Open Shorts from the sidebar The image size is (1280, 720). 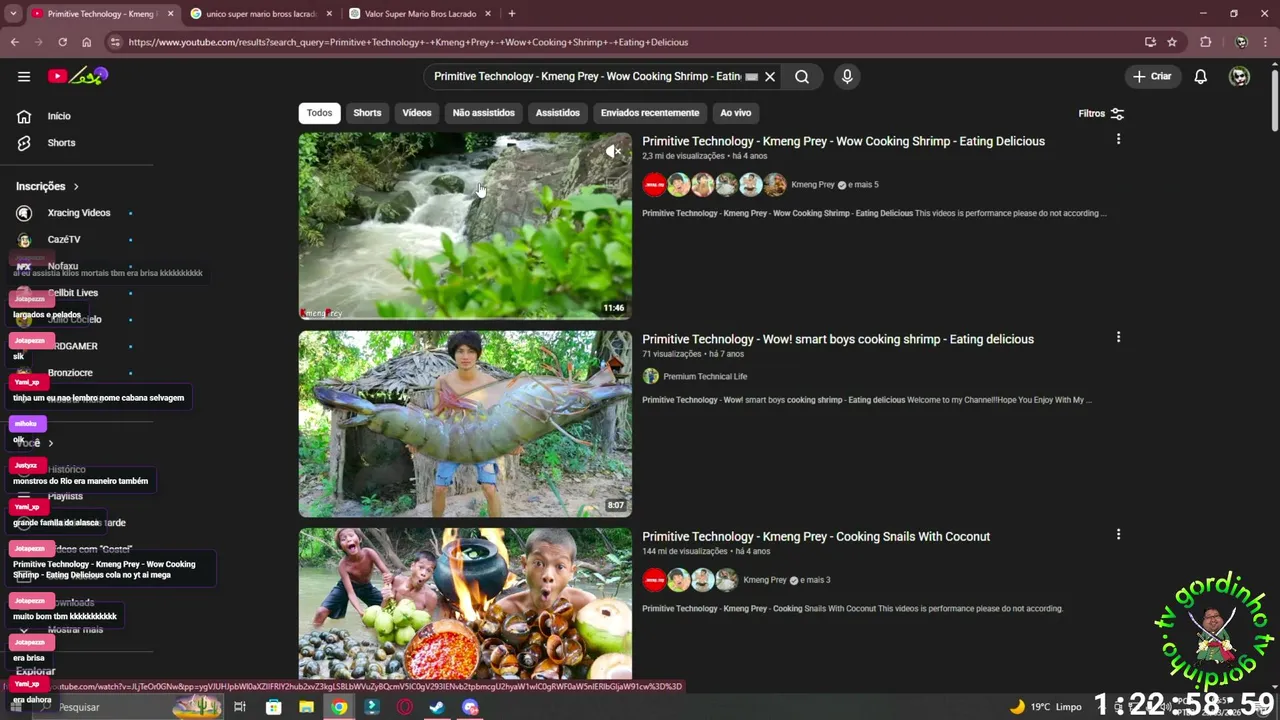61,143
